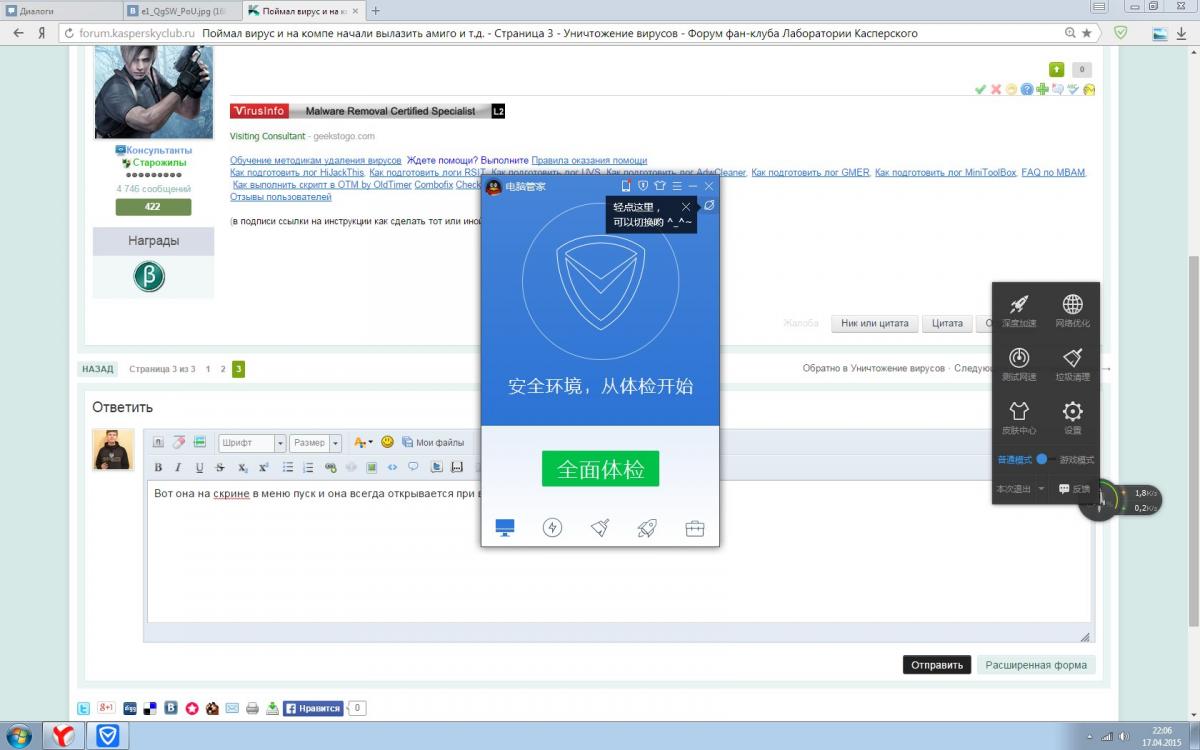1200x750 pixels.
Task: Open the broom cleanup tab in PC Manager
Action: point(600,527)
